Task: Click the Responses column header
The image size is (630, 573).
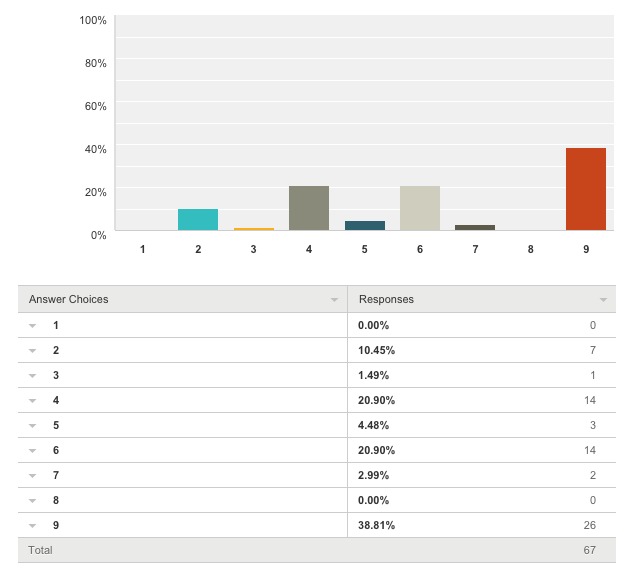Action: (386, 300)
